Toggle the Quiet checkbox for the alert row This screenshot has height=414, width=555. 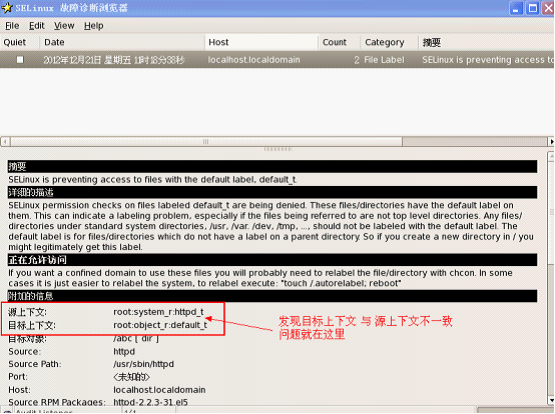(20, 60)
